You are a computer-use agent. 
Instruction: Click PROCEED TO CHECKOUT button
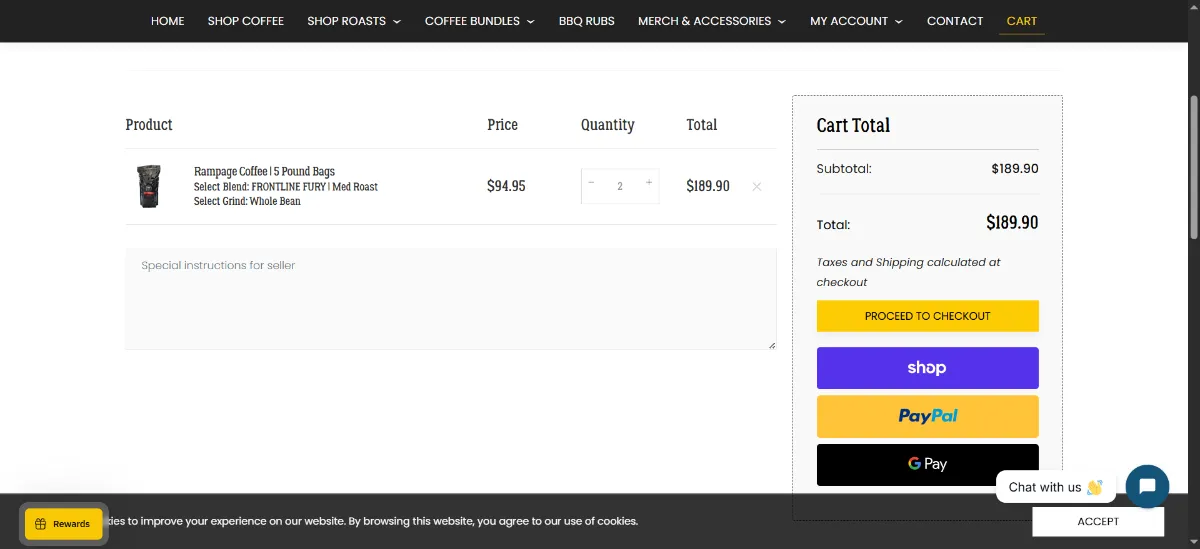coord(928,316)
